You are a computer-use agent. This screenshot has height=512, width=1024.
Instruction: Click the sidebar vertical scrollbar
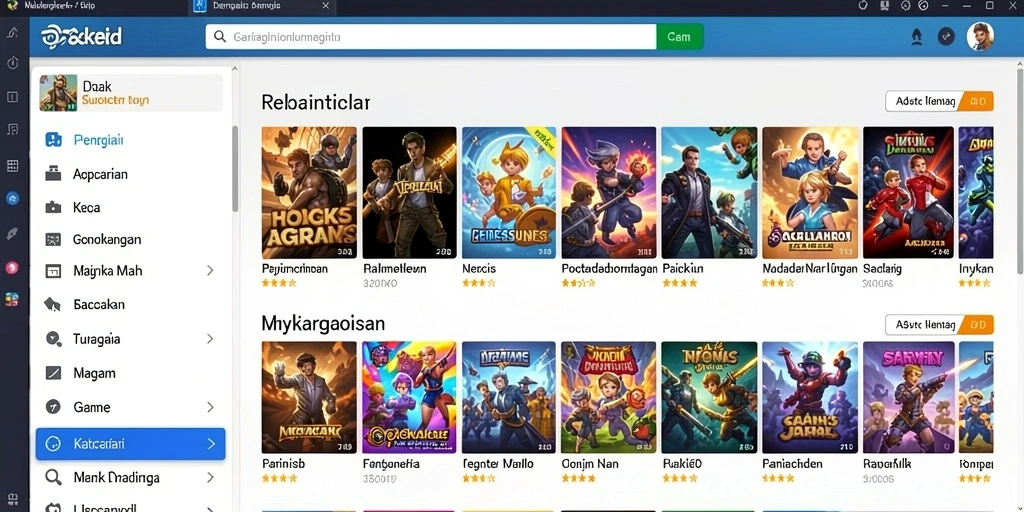point(235,168)
